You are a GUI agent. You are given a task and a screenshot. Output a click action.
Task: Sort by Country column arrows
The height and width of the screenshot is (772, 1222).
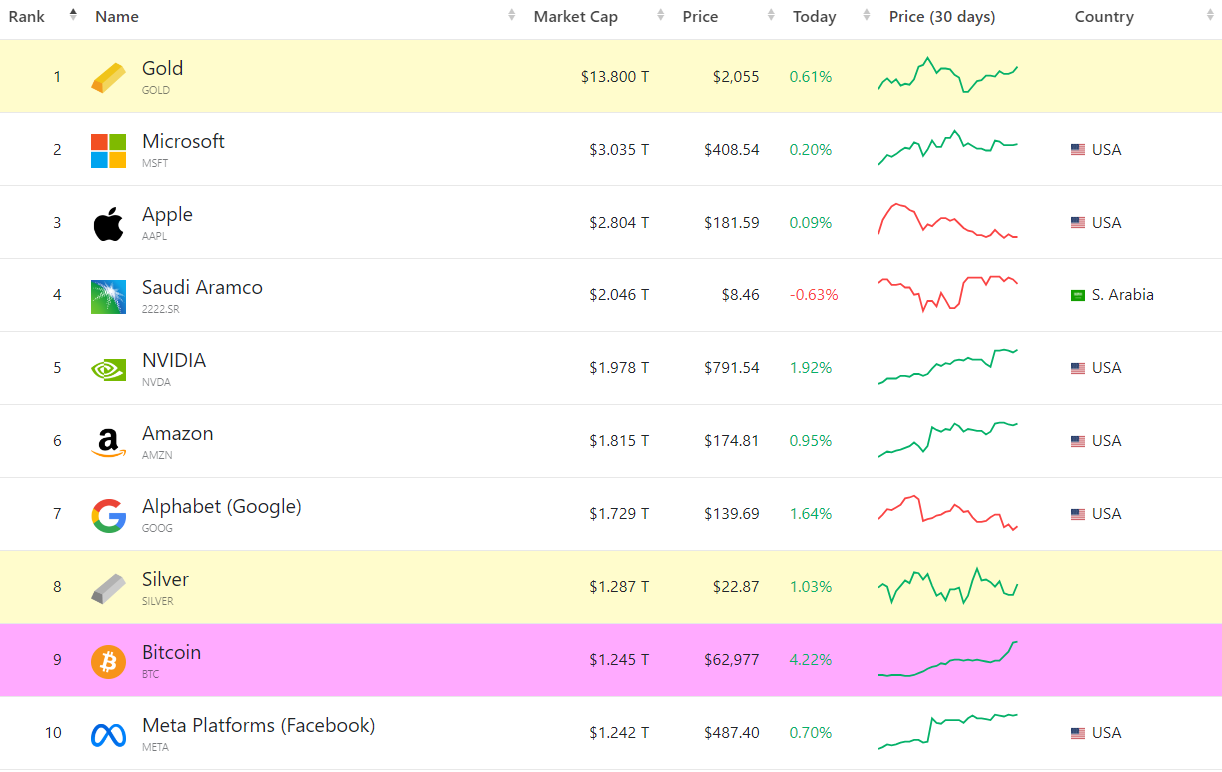[1209, 15]
